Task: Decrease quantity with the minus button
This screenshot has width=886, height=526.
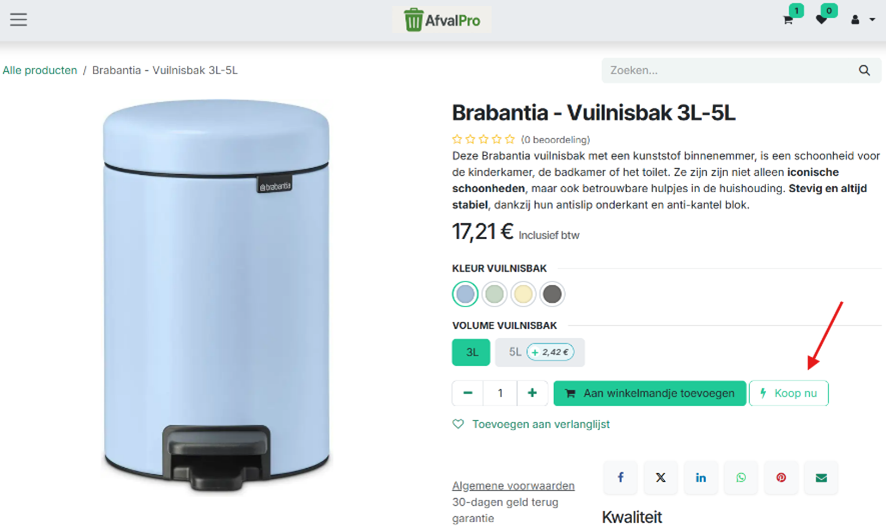Action: (x=467, y=393)
